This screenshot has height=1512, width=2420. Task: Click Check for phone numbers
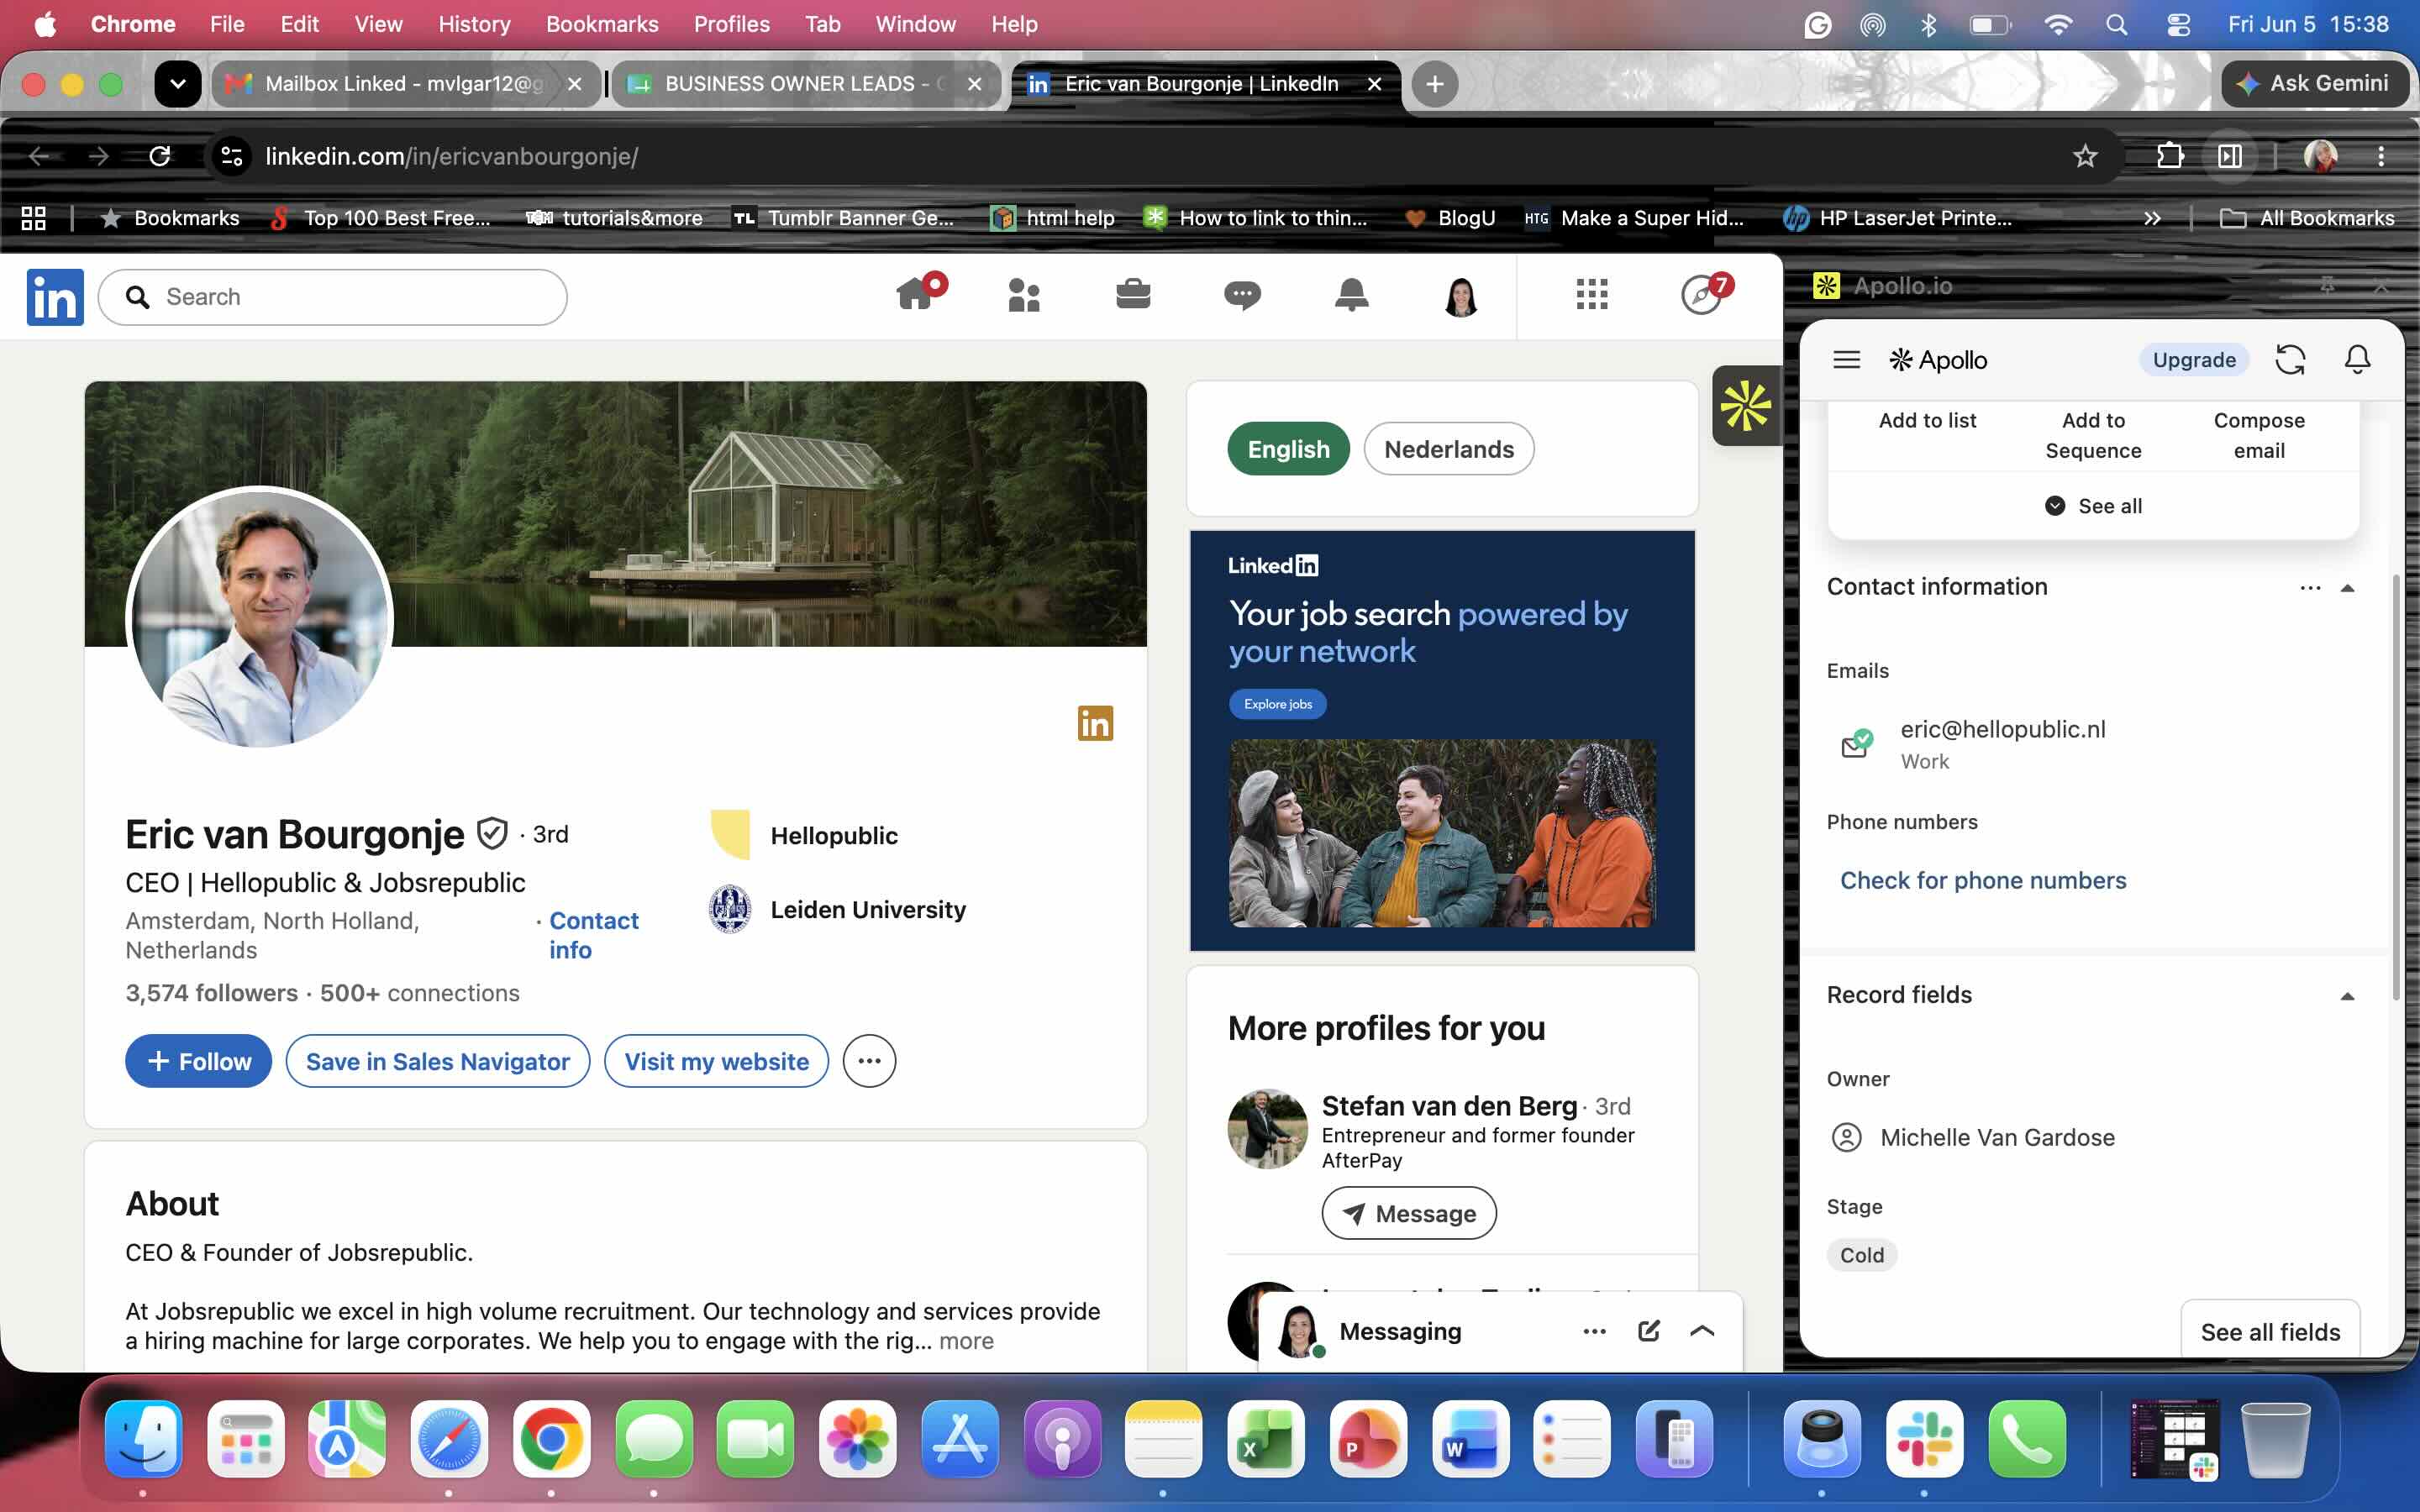[x=1983, y=880]
